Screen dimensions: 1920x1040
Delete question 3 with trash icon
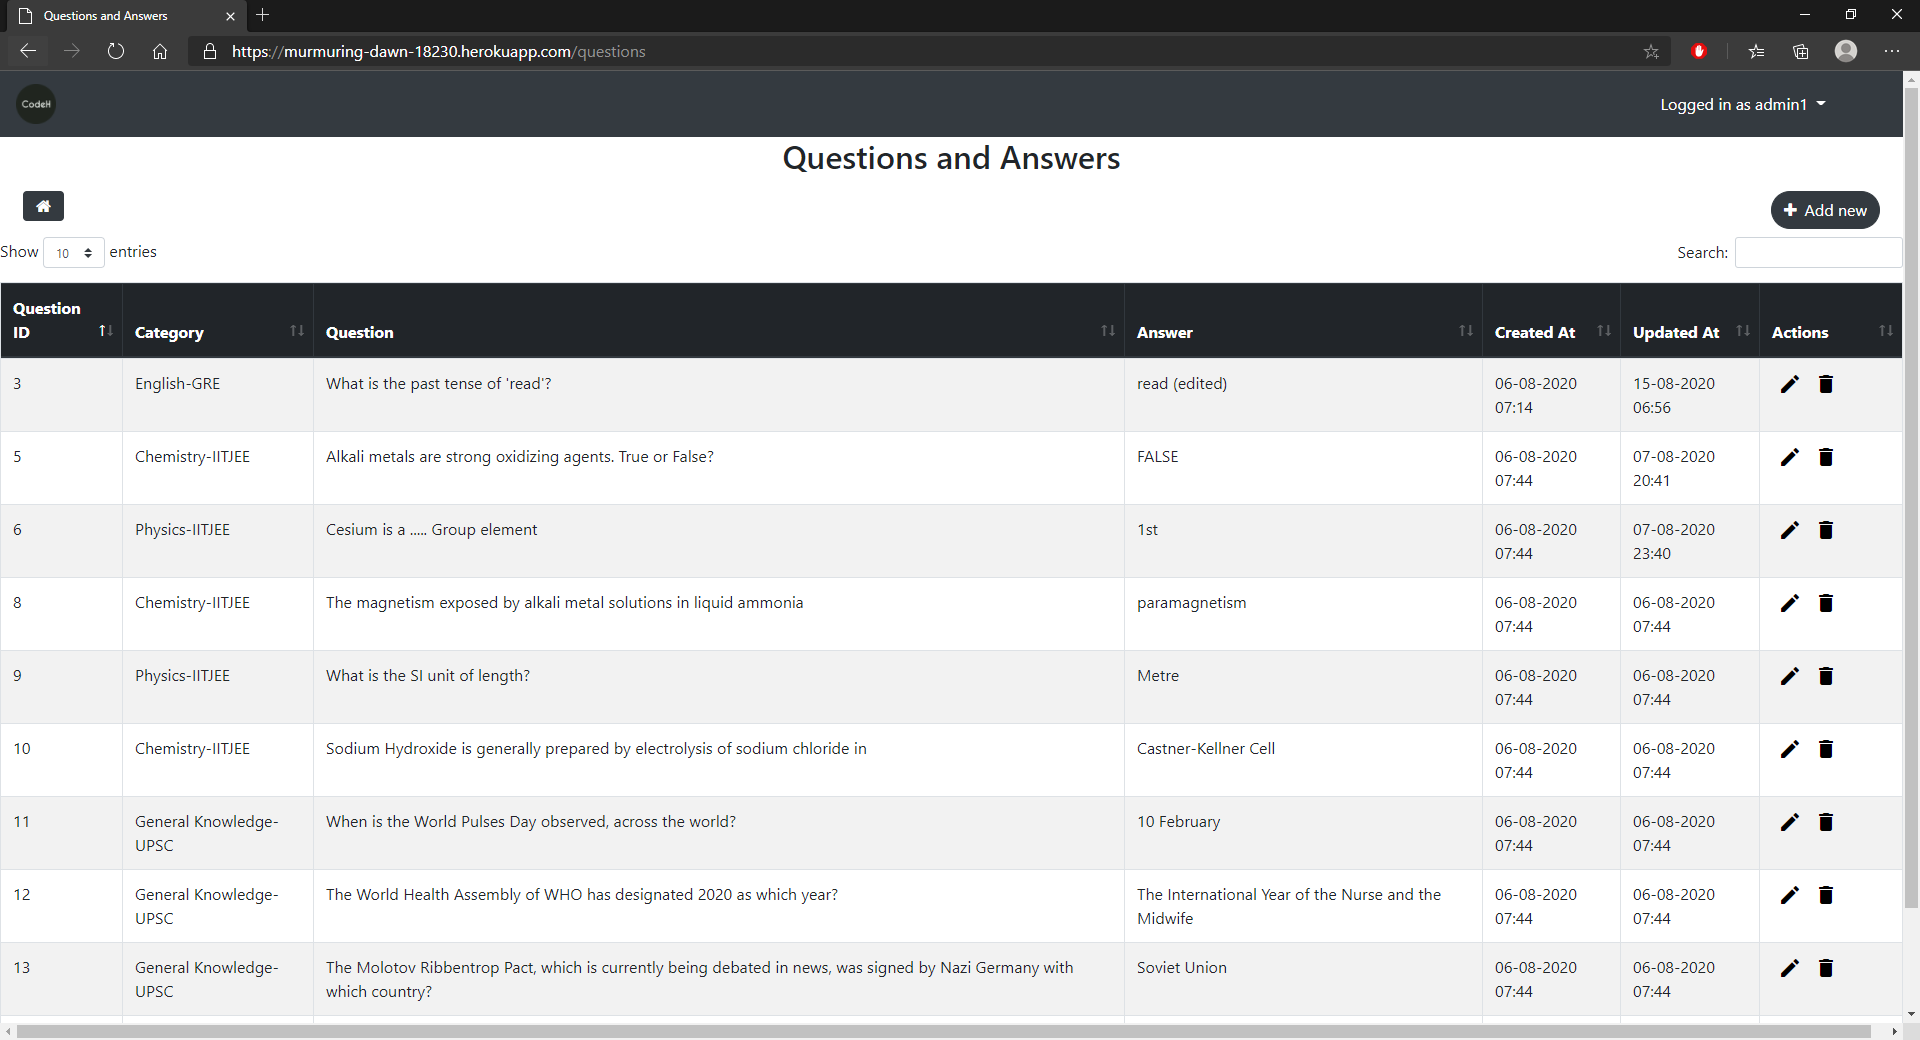[x=1825, y=384]
